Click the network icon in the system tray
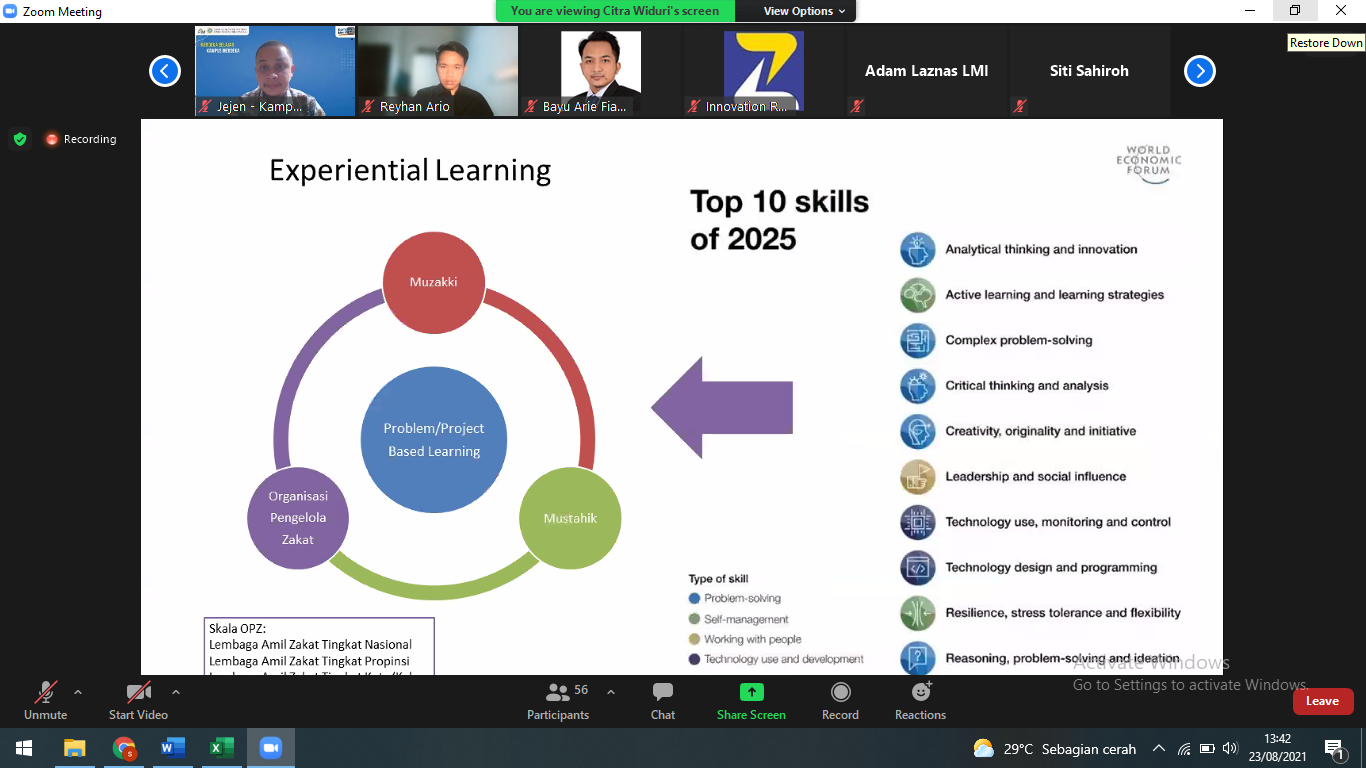 pos(1184,748)
